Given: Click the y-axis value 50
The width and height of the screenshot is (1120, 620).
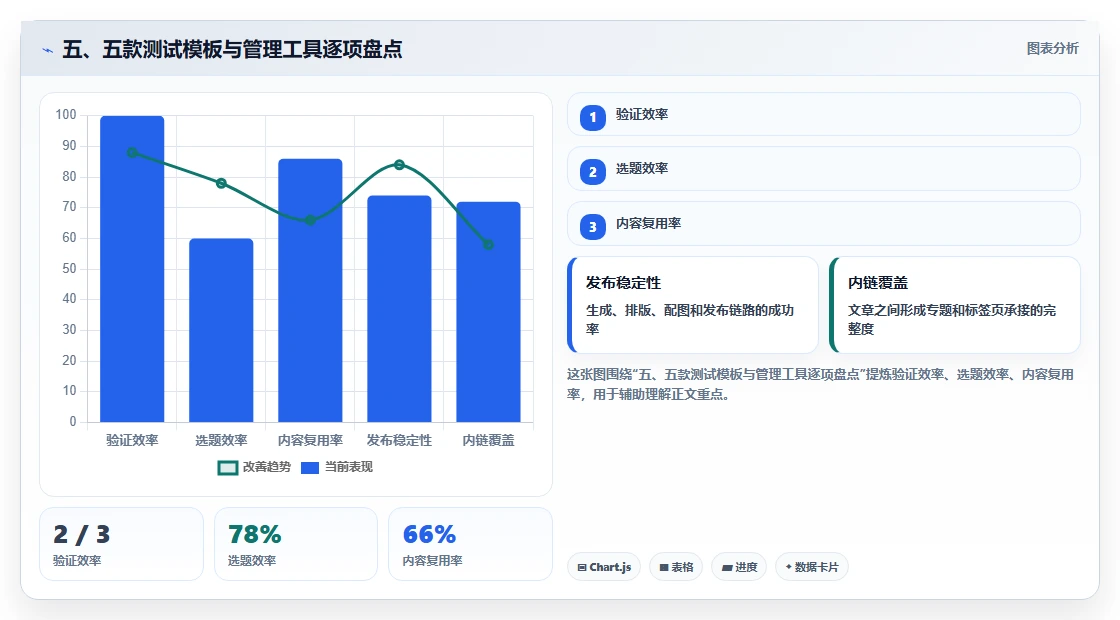Looking at the screenshot, I should pos(69,269).
